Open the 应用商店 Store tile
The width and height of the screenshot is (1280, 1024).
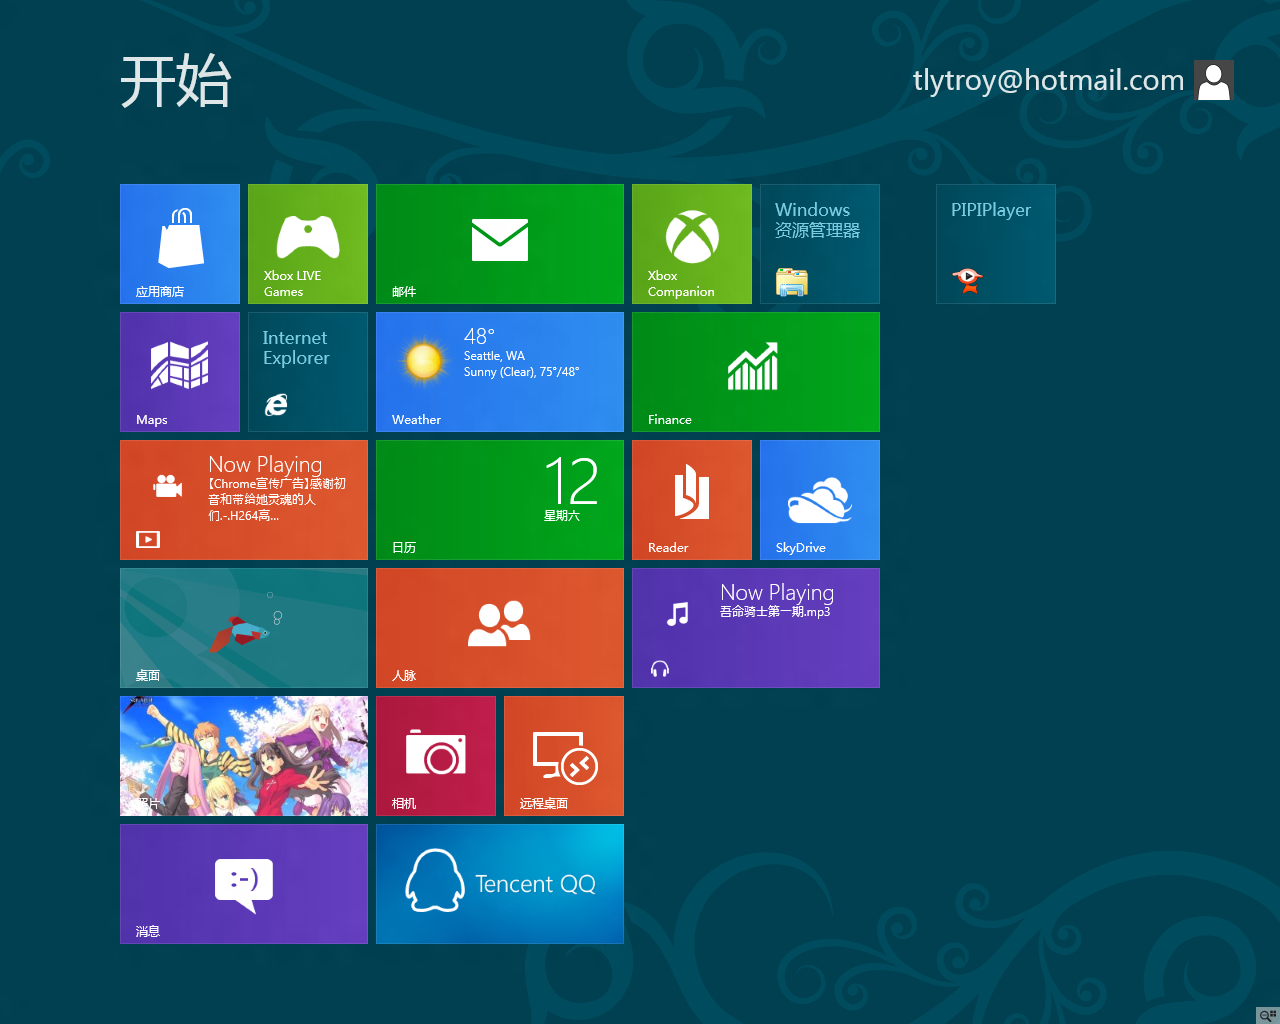point(180,244)
